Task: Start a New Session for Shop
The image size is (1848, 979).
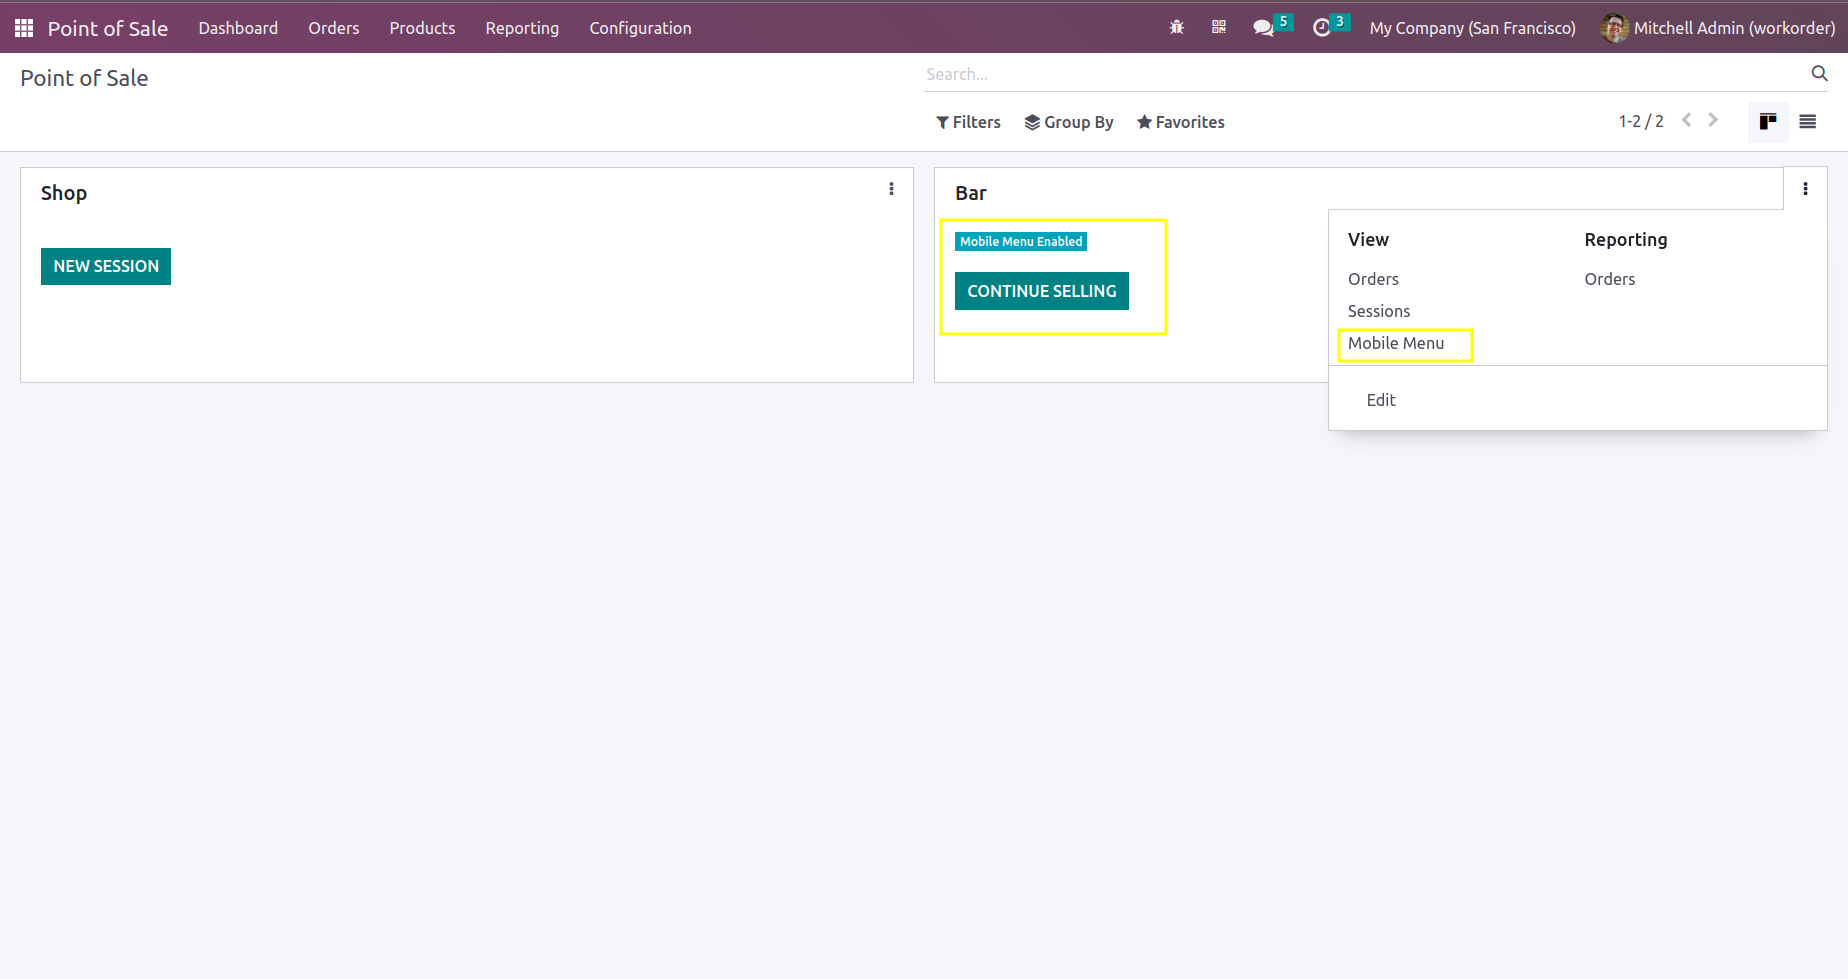Action: [106, 266]
